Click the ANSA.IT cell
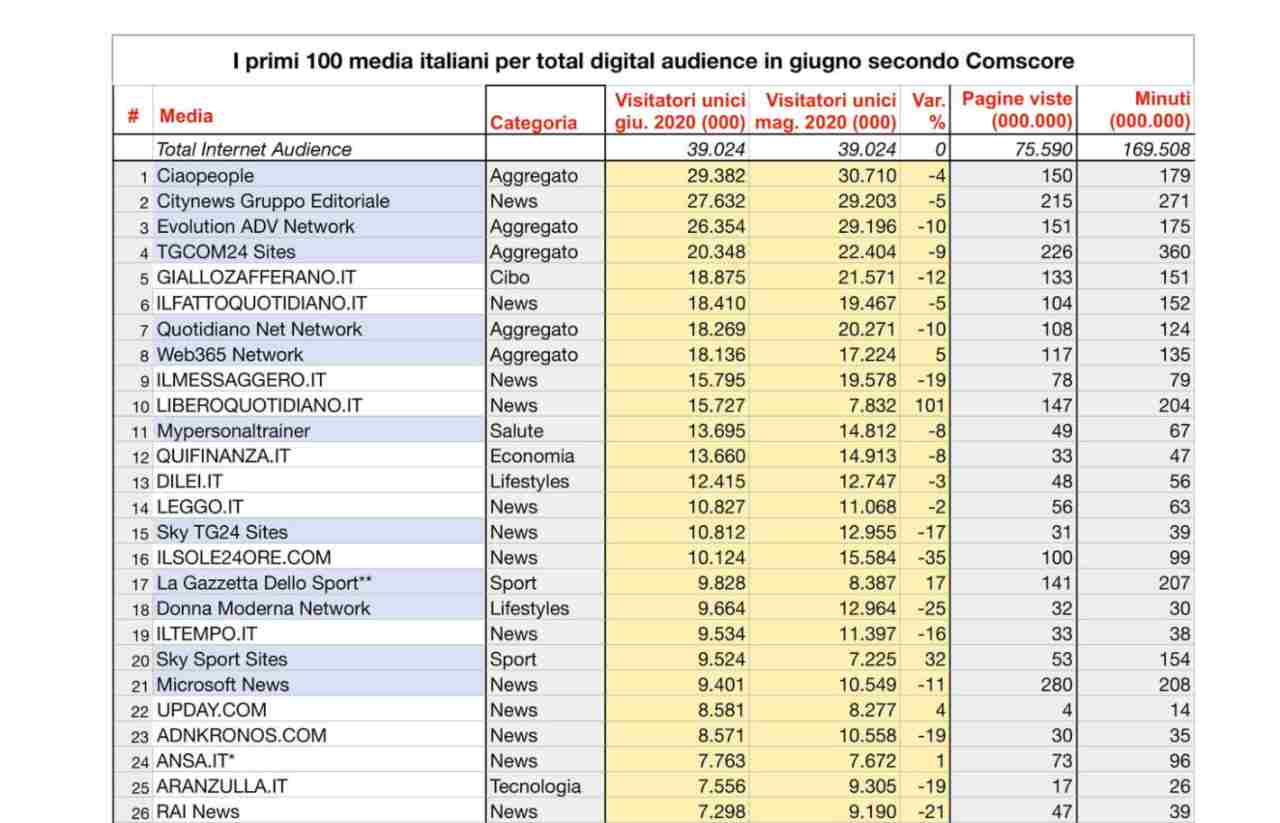The width and height of the screenshot is (1280, 823). (x=196, y=761)
